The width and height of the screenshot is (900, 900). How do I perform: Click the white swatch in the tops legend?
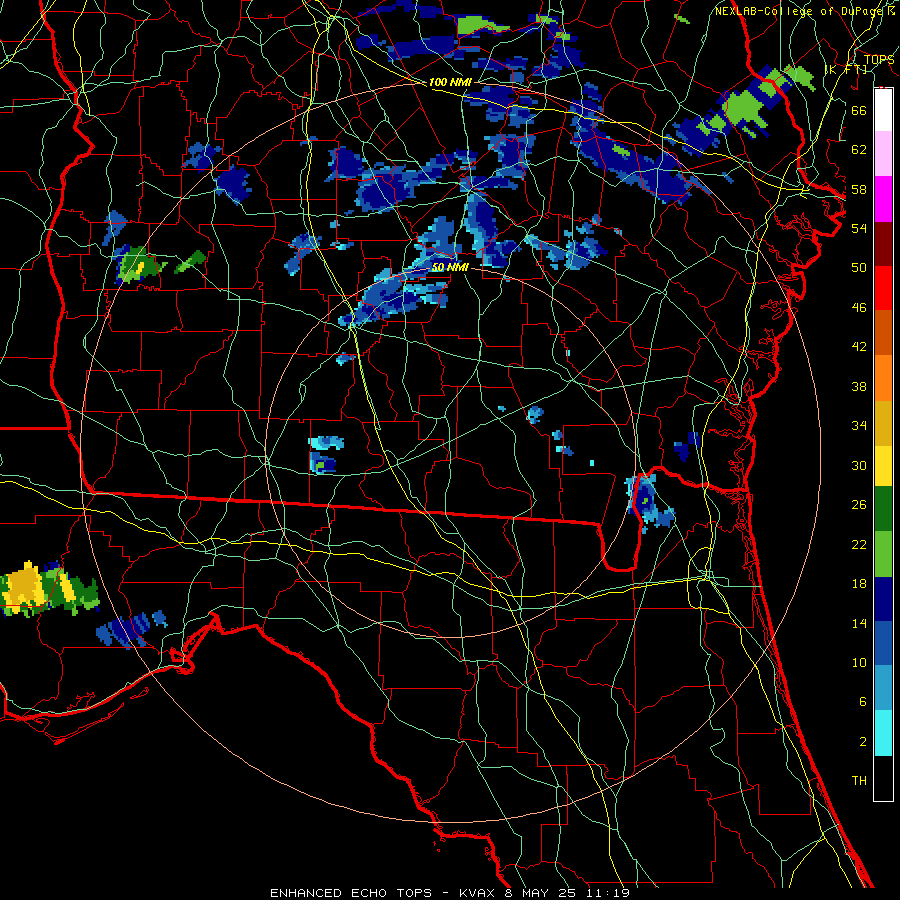click(883, 110)
